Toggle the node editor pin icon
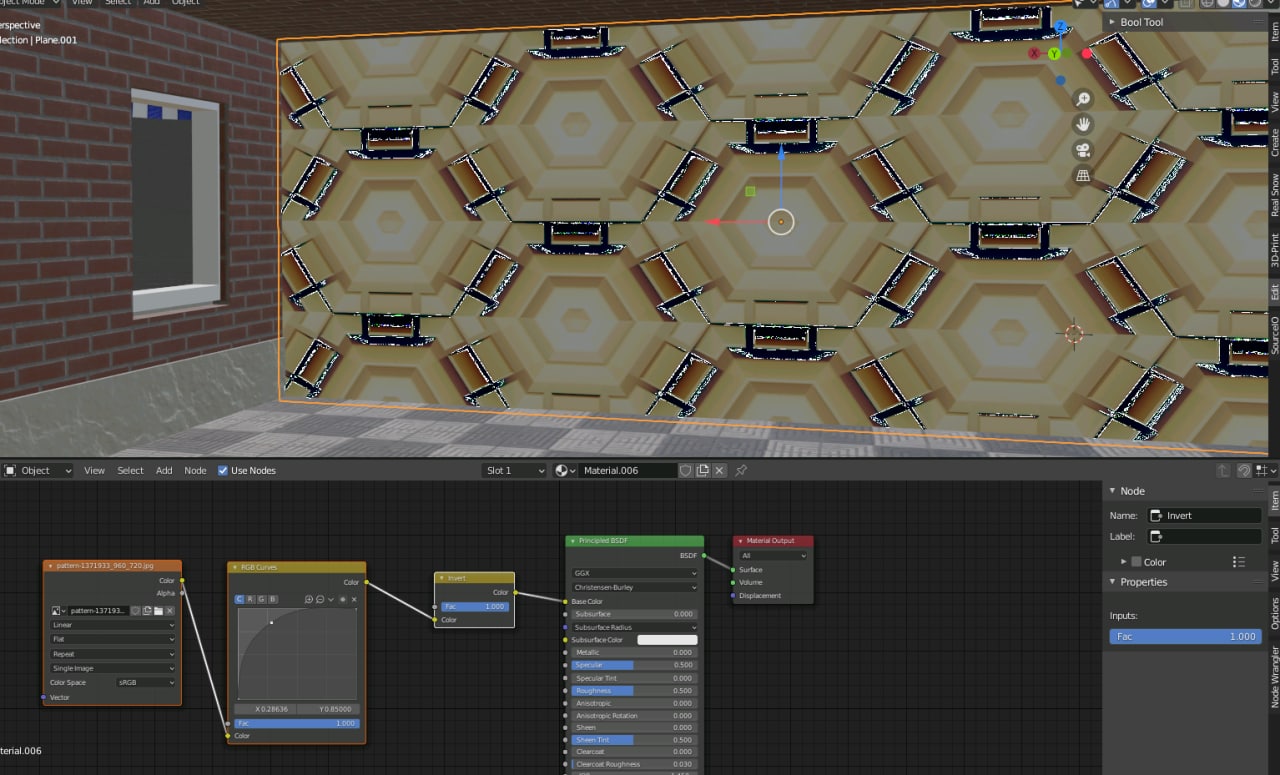The image size is (1280, 775). (x=741, y=470)
